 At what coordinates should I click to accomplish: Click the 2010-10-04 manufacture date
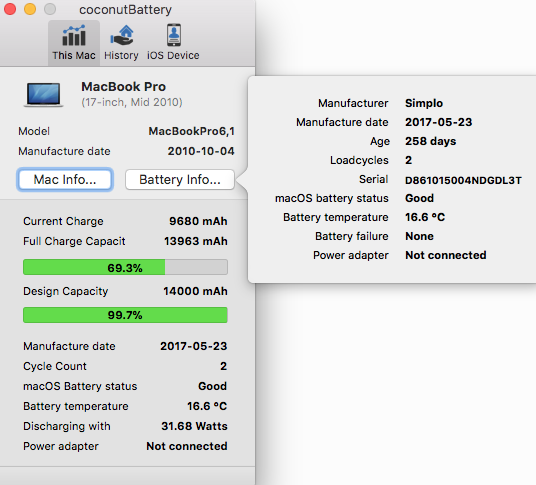pyautogui.click(x=201, y=151)
